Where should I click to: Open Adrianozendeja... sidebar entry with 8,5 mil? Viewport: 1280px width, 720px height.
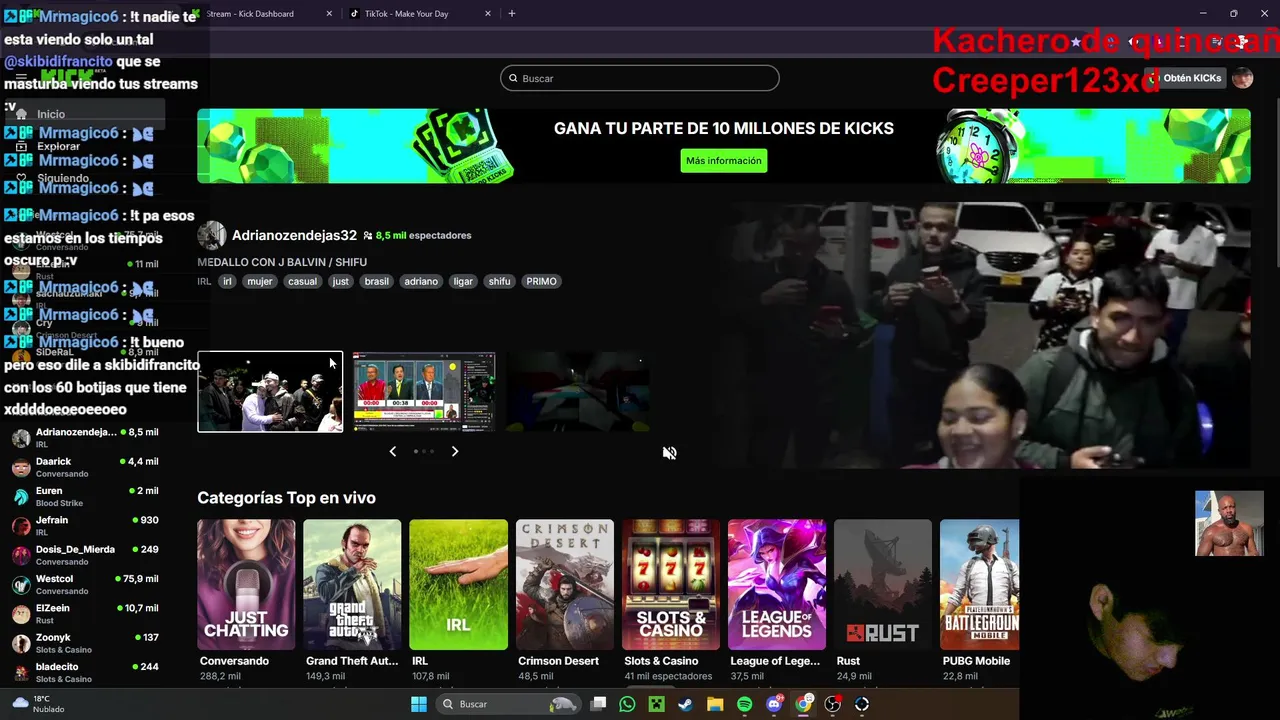(85, 438)
